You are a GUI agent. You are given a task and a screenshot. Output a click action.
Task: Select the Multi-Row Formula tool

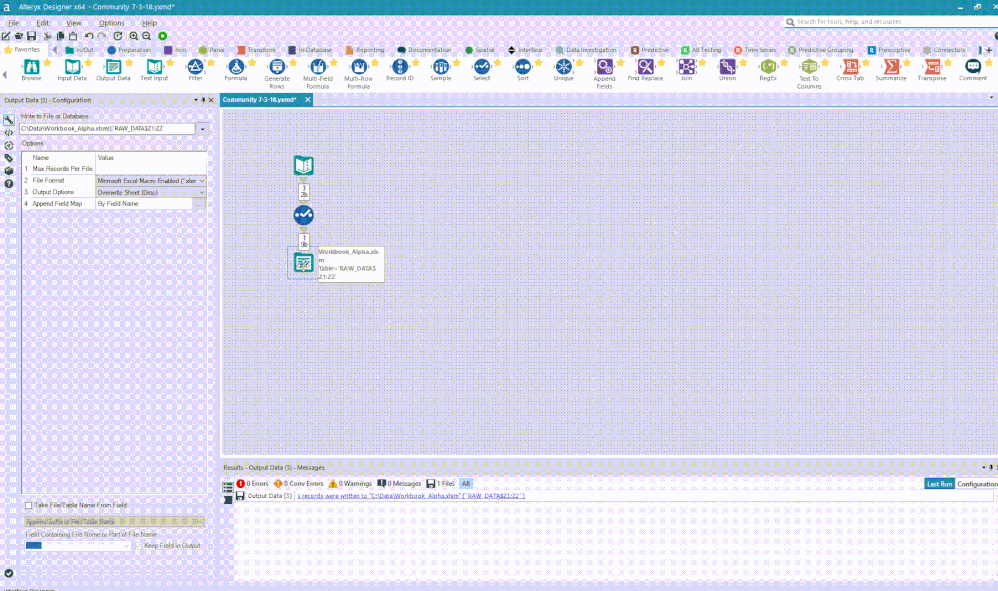[x=358, y=74]
